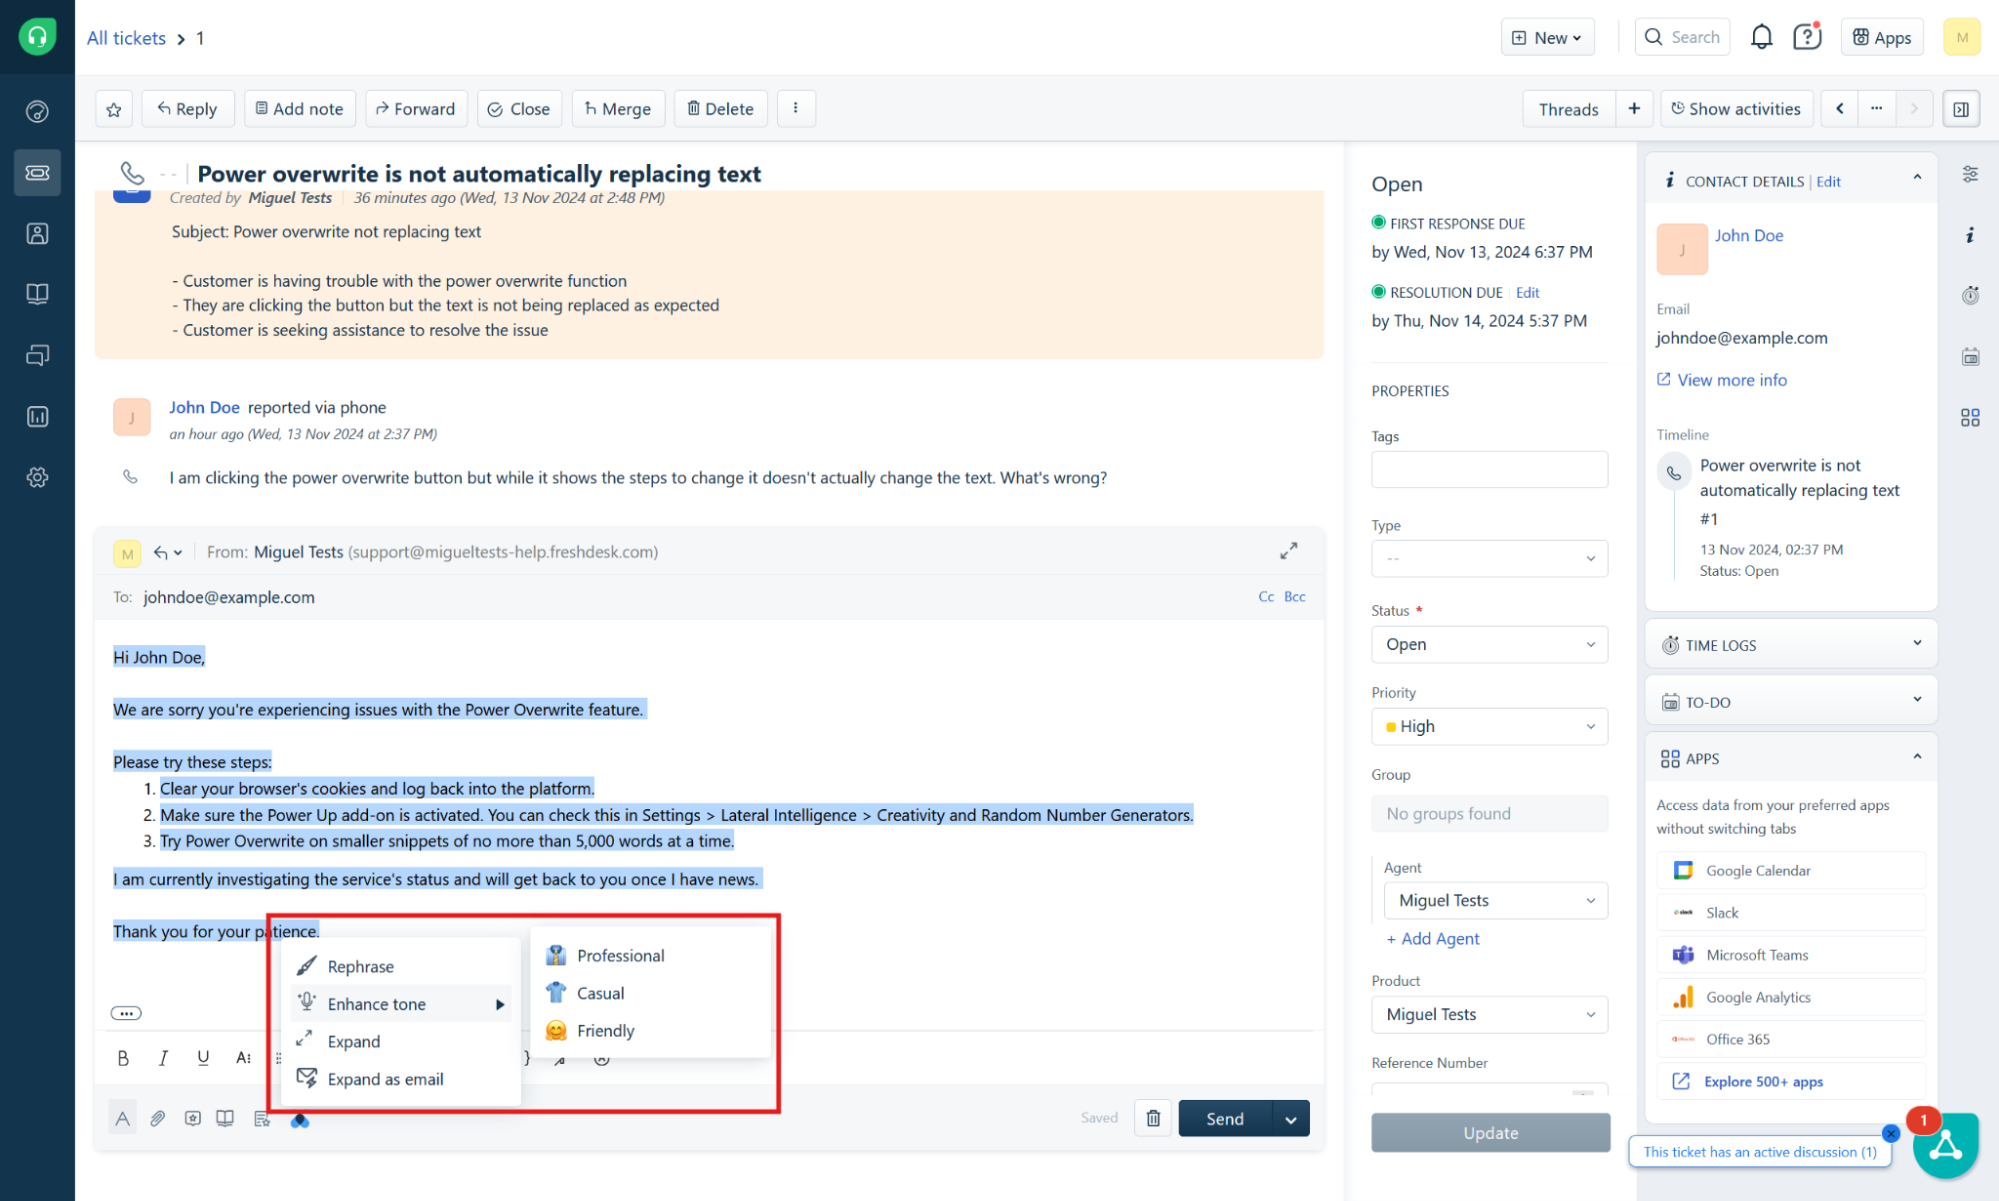Attach a file using the paperclip icon

157,1118
